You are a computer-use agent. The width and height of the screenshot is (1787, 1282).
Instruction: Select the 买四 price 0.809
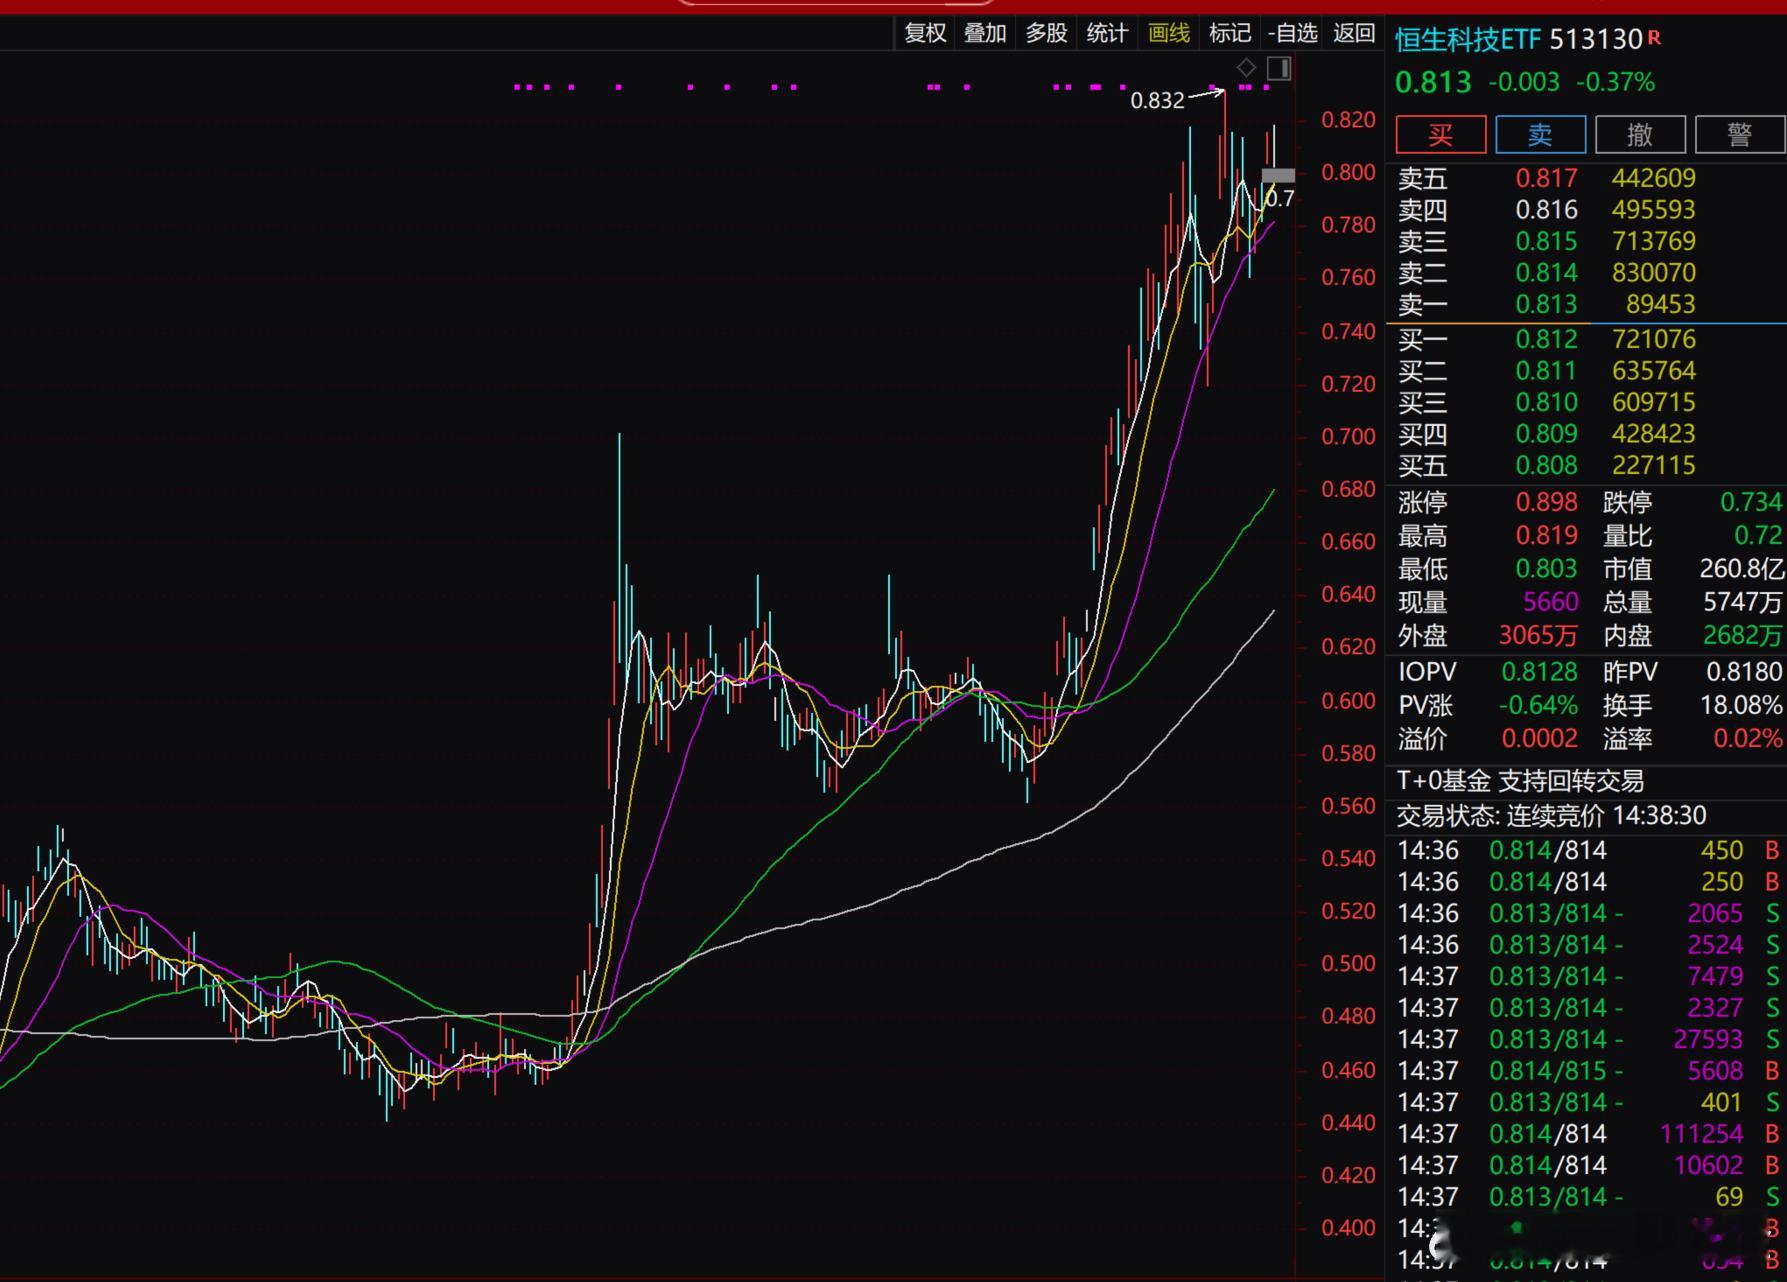1546,434
